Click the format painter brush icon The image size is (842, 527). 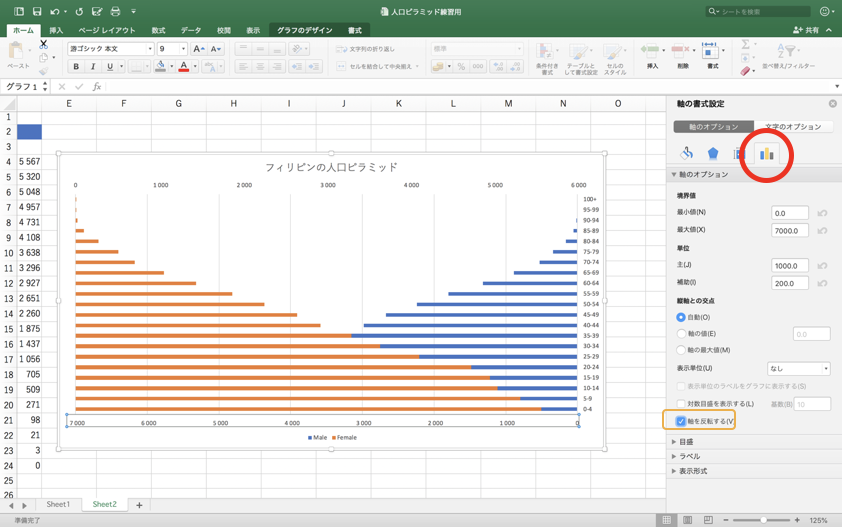(x=43, y=70)
